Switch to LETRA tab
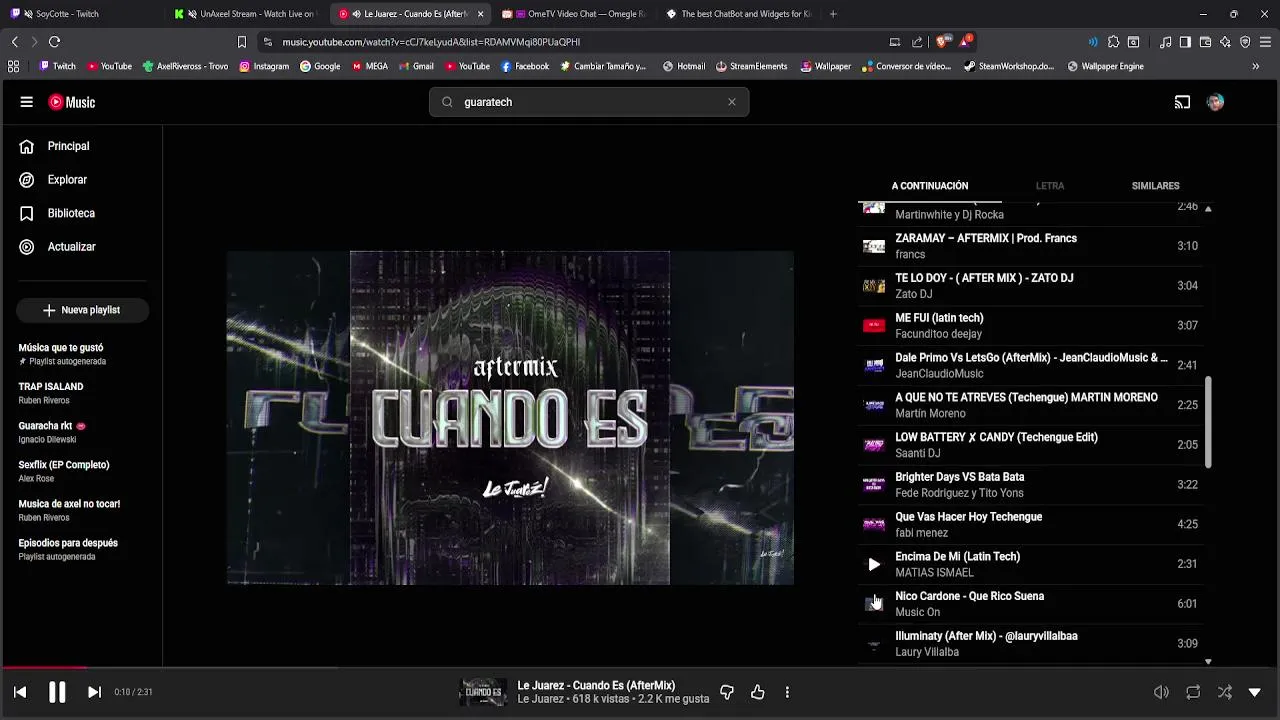This screenshot has height=720, width=1280. click(x=1050, y=186)
